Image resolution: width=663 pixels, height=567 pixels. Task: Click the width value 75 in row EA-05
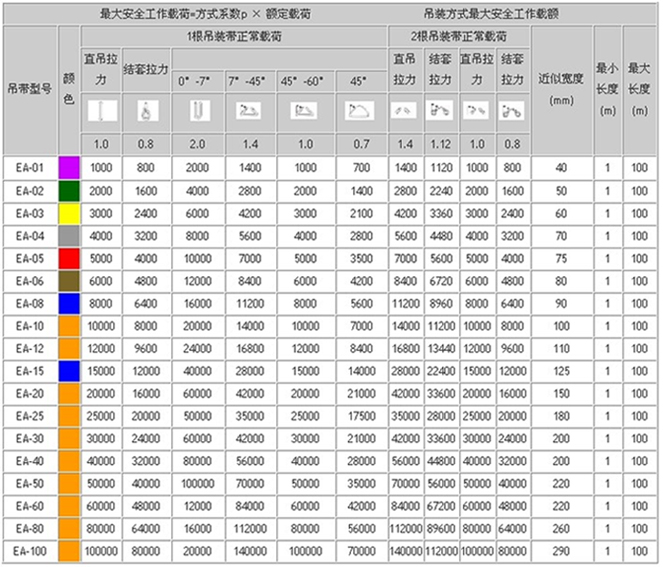pyautogui.click(x=561, y=258)
